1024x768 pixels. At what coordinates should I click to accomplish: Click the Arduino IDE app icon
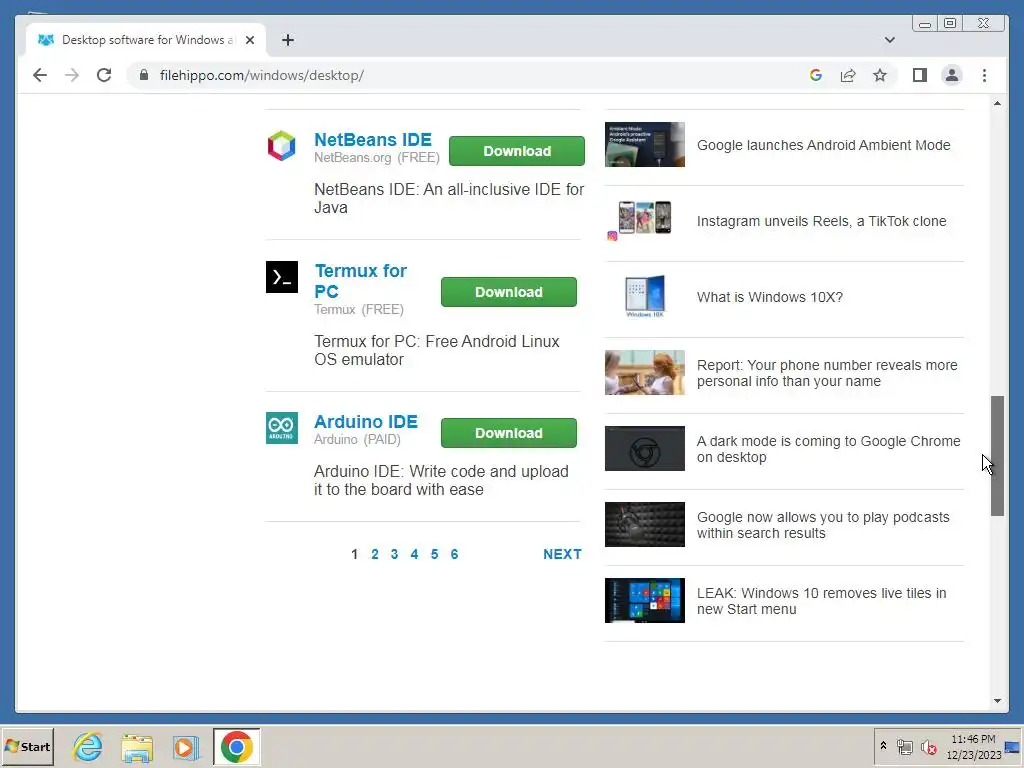point(281,428)
